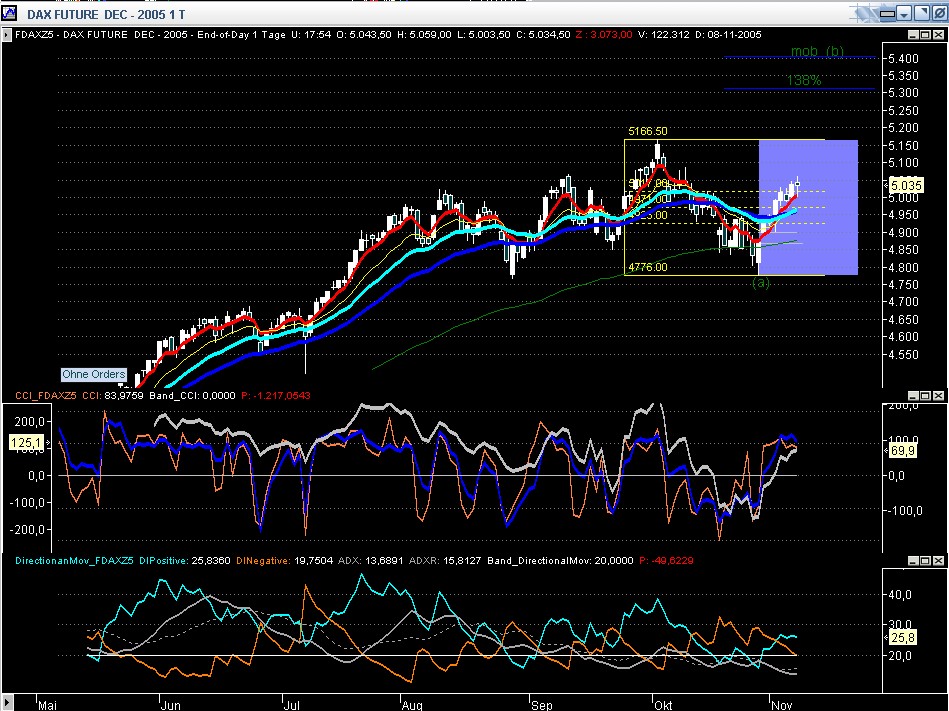Click the H: 5.059,00 high value
The image size is (949, 711).
[x=424, y=34]
